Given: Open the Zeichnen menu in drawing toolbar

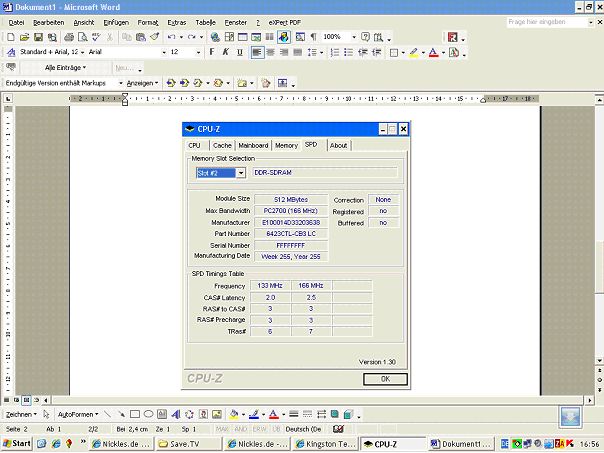Looking at the screenshot, I should click(21, 414).
